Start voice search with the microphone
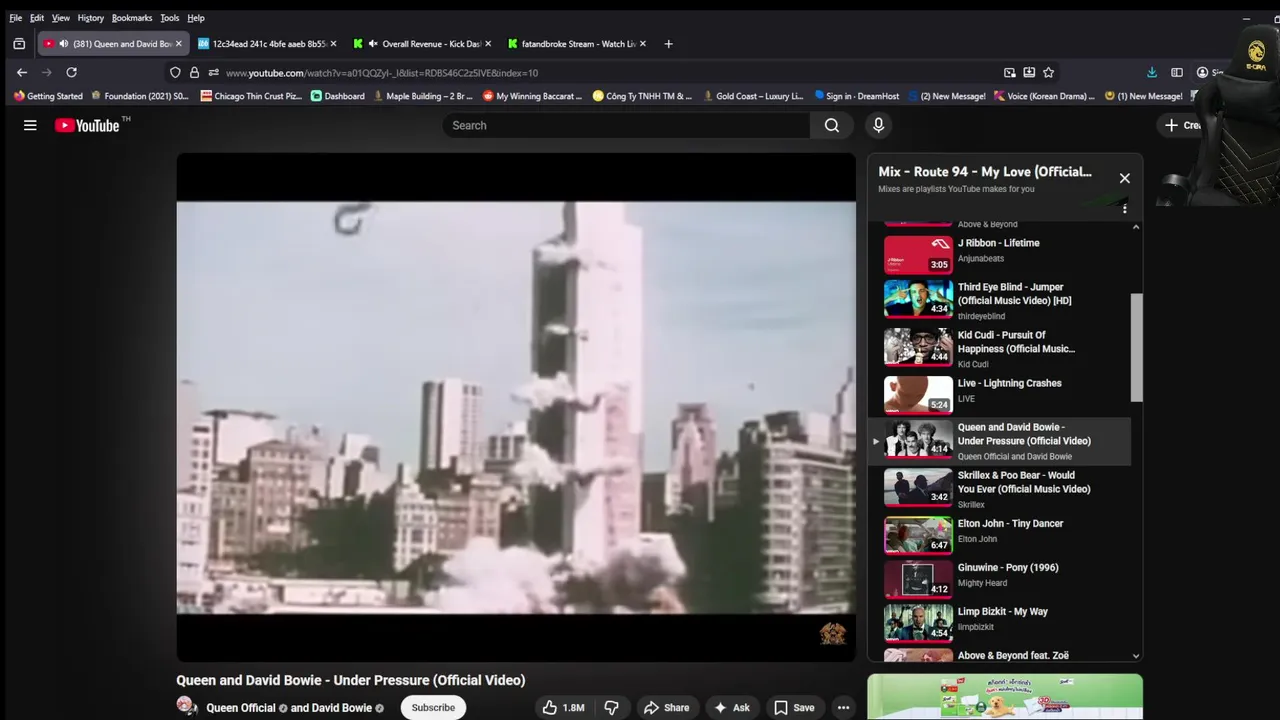The width and height of the screenshot is (1280, 720). pos(878,125)
